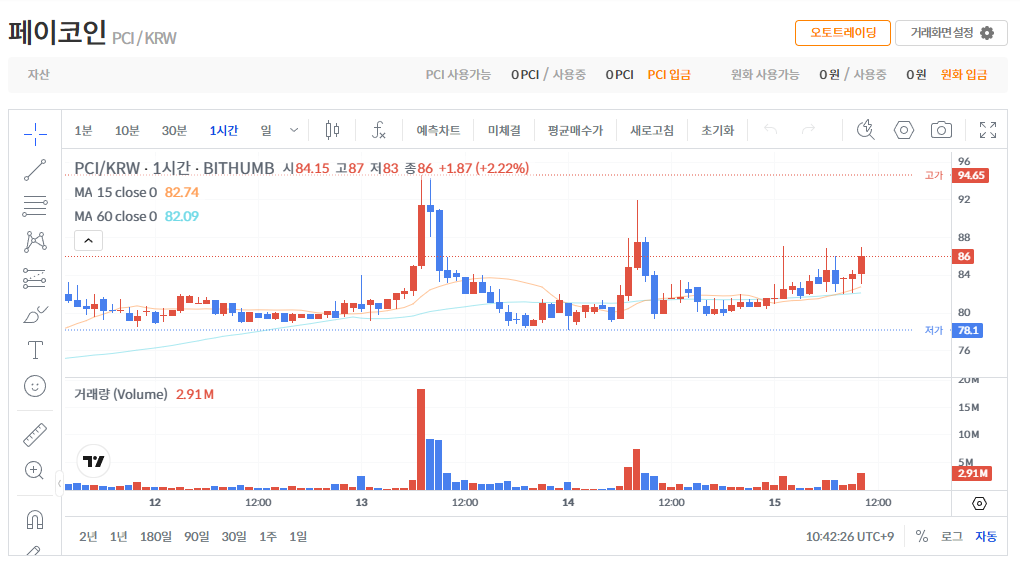The image size is (1020, 566).
Task: Enter fullscreen chart mode
Action: tap(988, 130)
